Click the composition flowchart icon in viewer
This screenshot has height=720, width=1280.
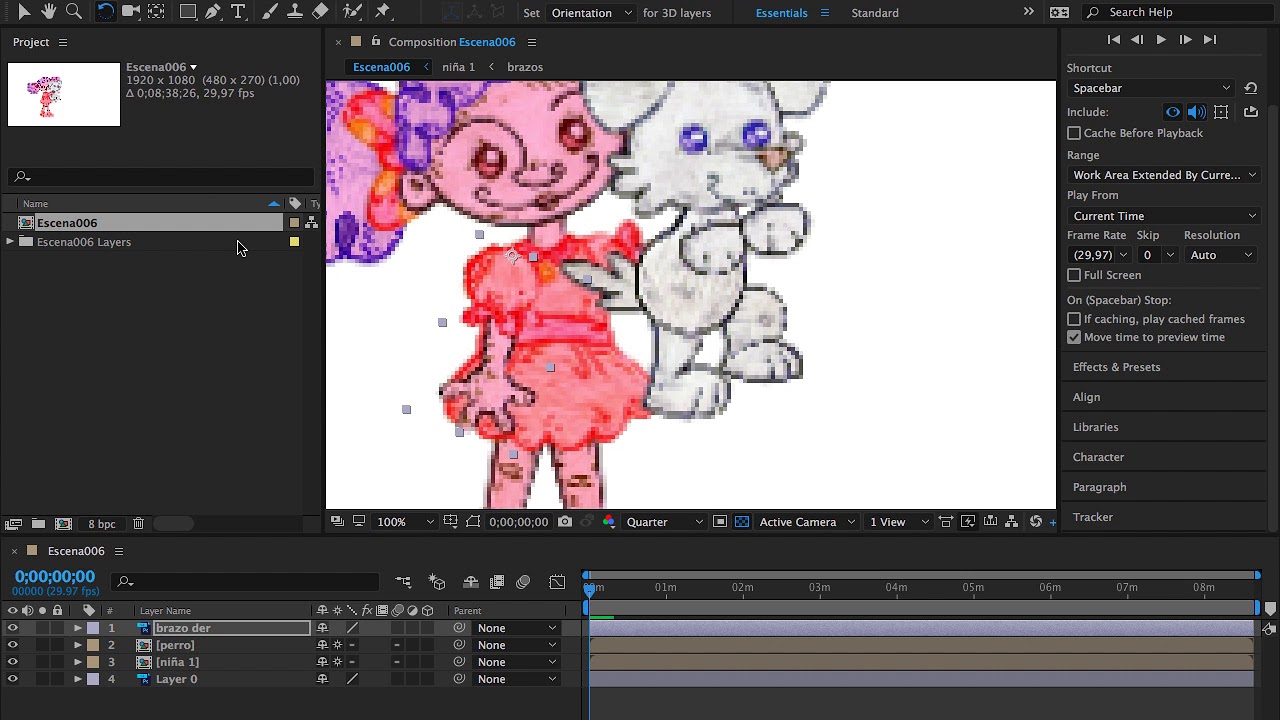click(x=1012, y=522)
